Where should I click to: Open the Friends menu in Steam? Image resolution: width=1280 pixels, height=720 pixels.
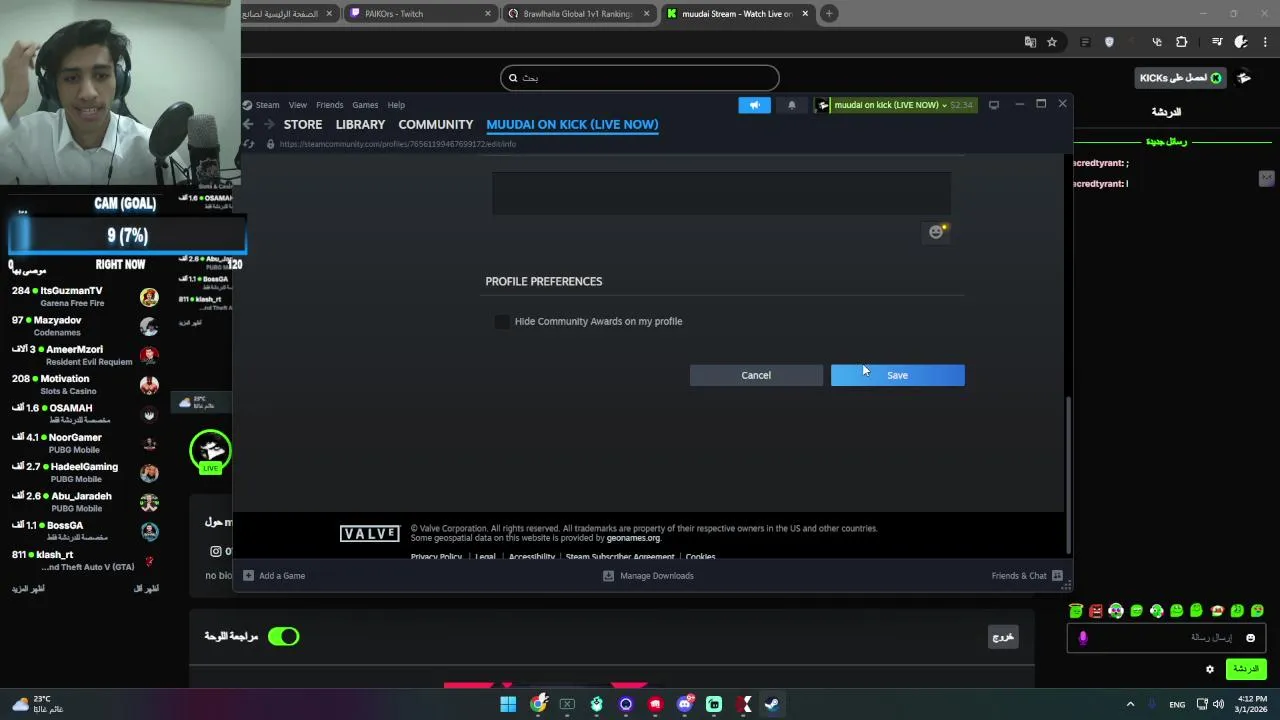click(330, 105)
